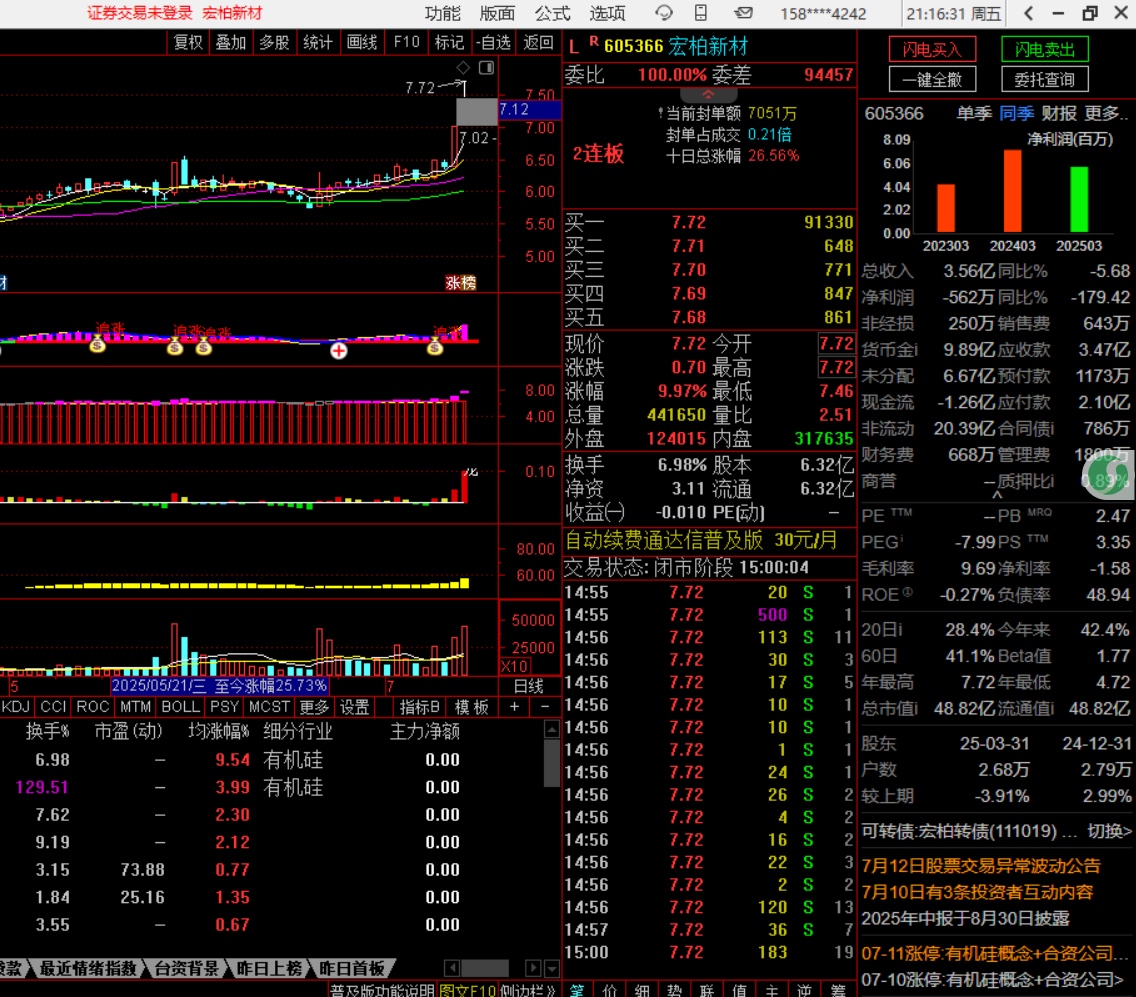Viewport: 1136px width, 997px height.
Task: Expand 更多 indicator list
Action: click(x=314, y=706)
